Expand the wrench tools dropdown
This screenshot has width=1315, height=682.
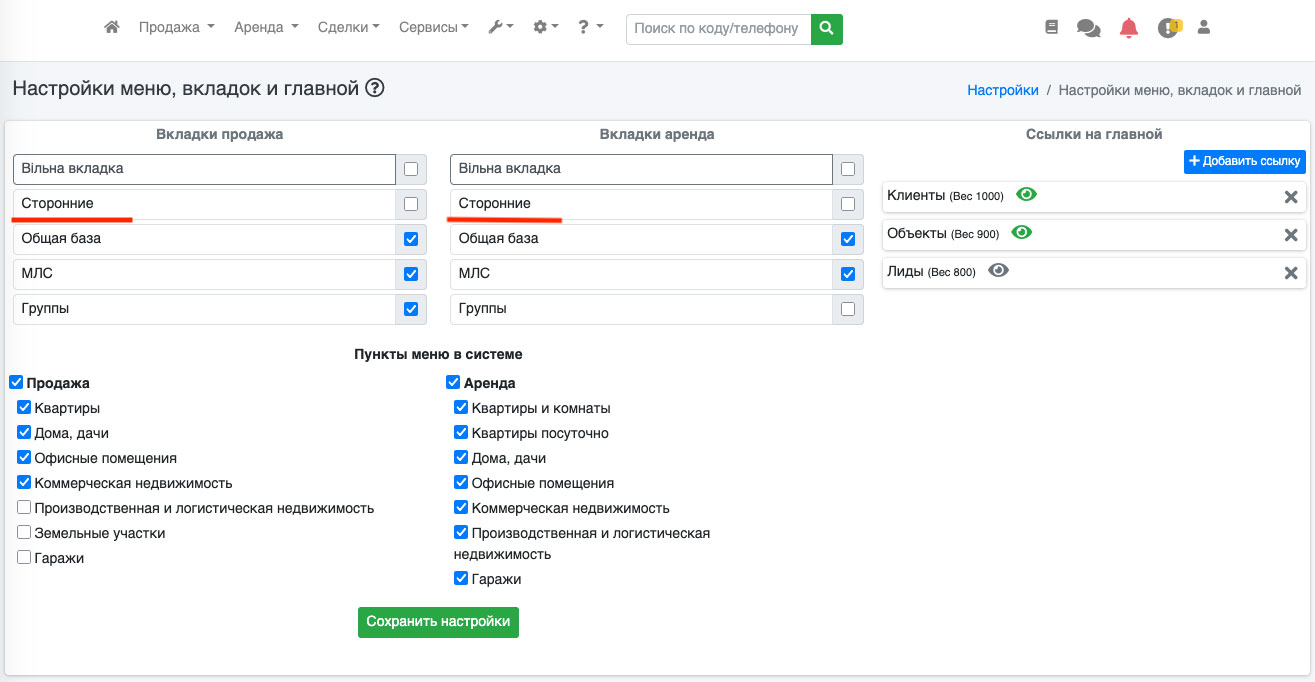[500, 28]
